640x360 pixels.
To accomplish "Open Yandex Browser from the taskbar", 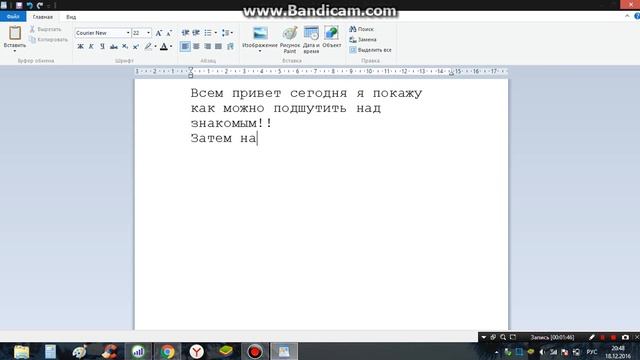I will click(x=196, y=351).
